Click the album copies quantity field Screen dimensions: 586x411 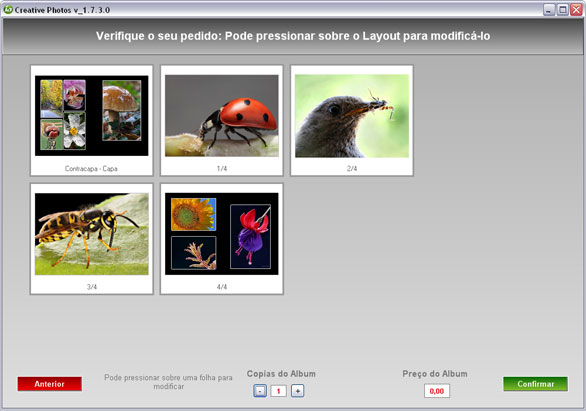pyautogui.click(x=278, y=391)
